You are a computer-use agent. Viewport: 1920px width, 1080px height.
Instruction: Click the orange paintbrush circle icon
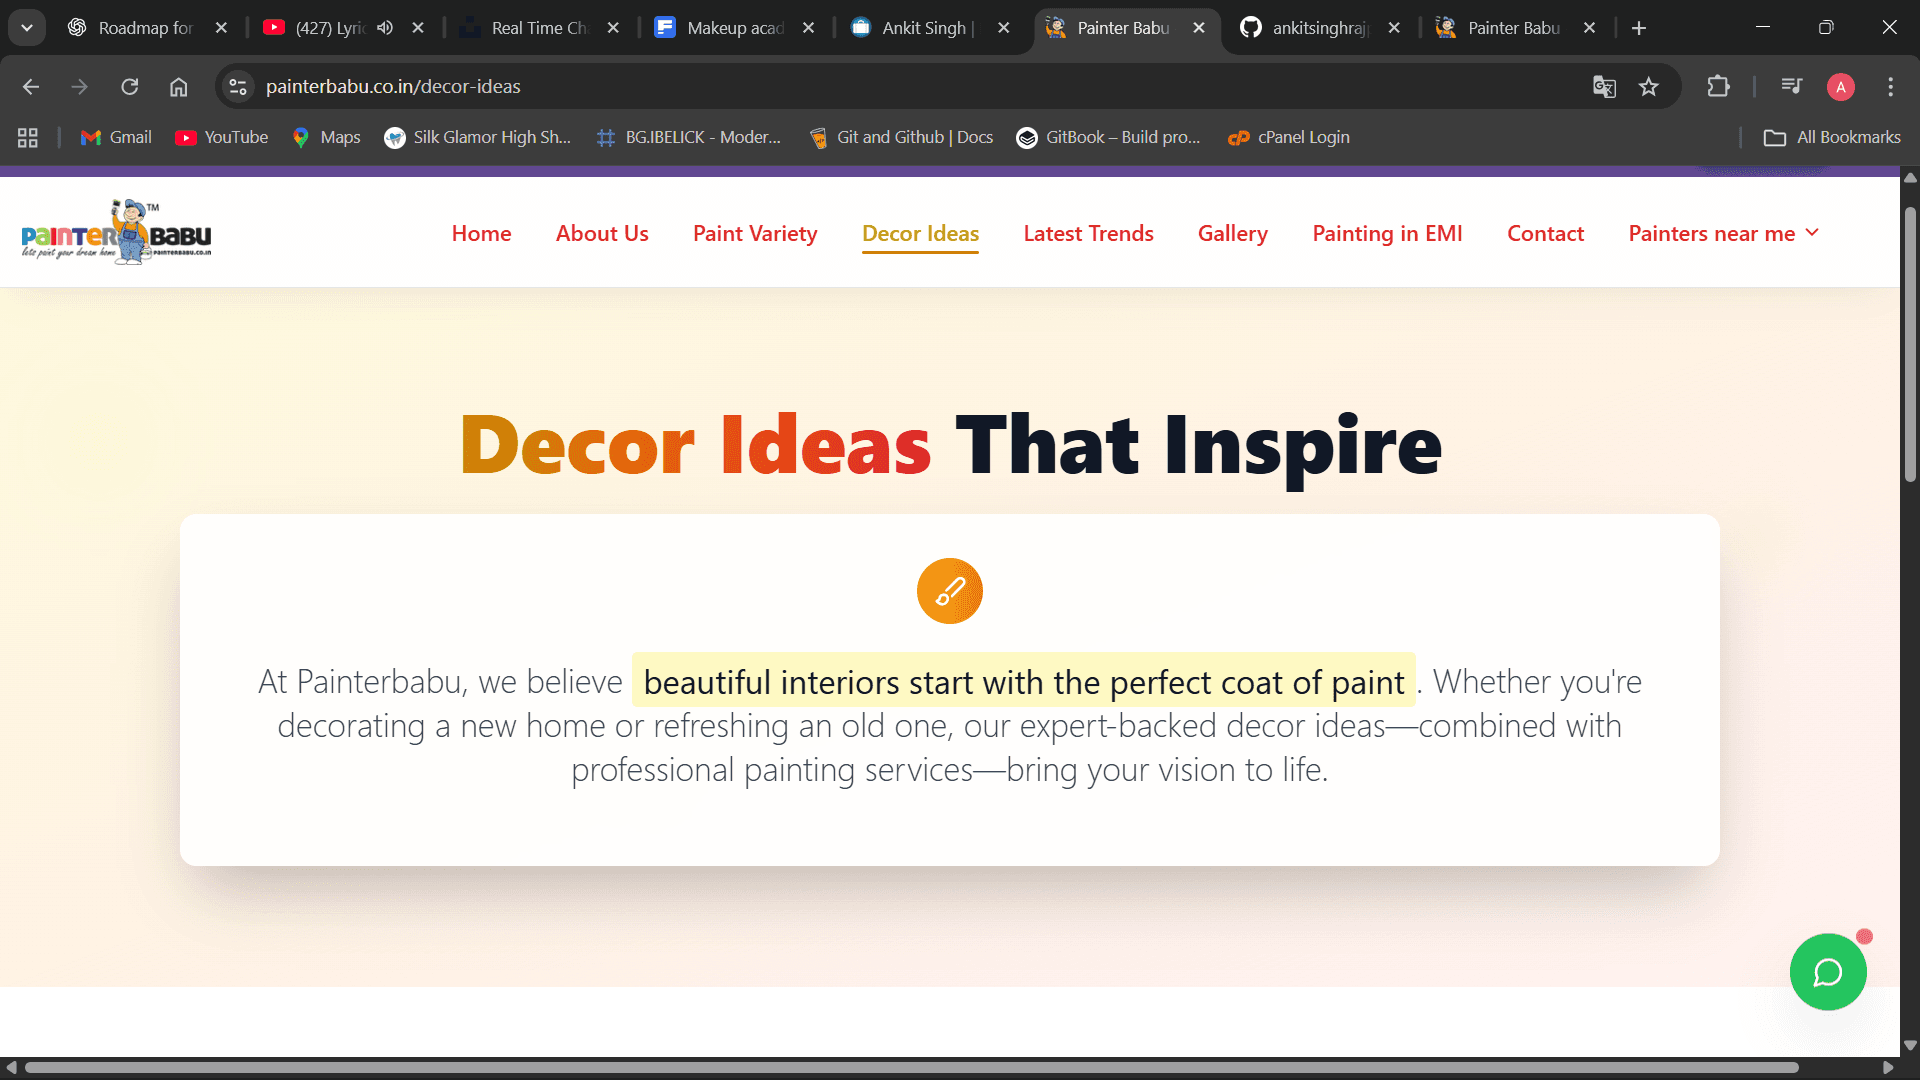(x=949, y=591)
